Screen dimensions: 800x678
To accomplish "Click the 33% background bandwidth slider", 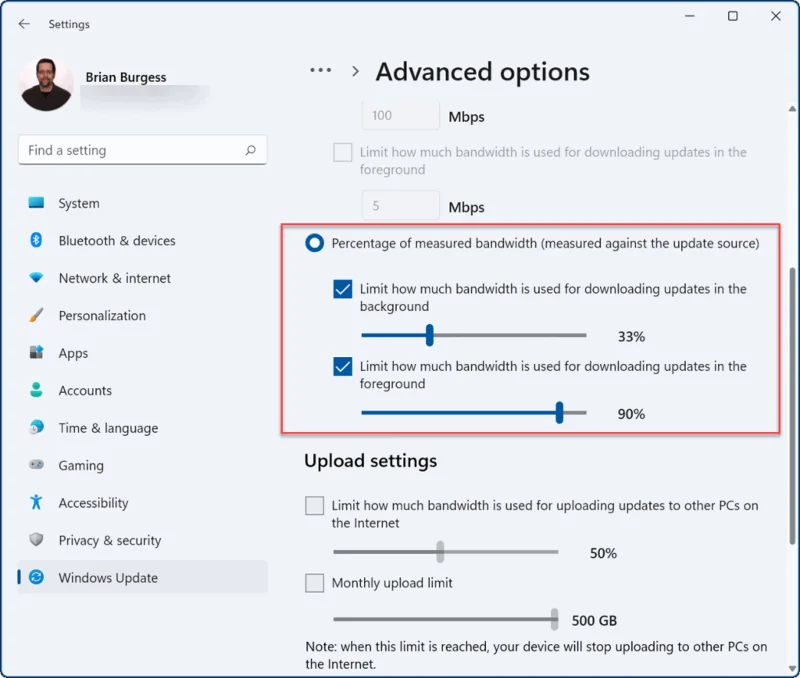I will tap(473, 335).
